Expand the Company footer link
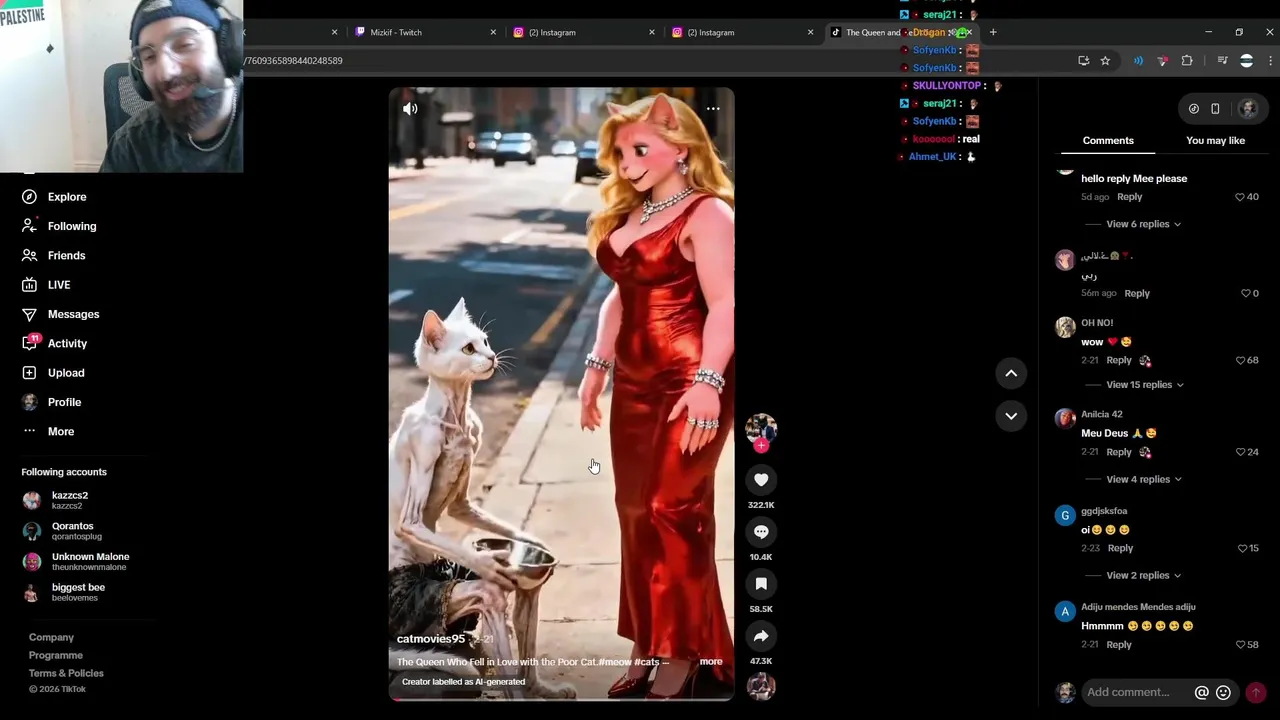1280x720 pixels. click(51, 637)
